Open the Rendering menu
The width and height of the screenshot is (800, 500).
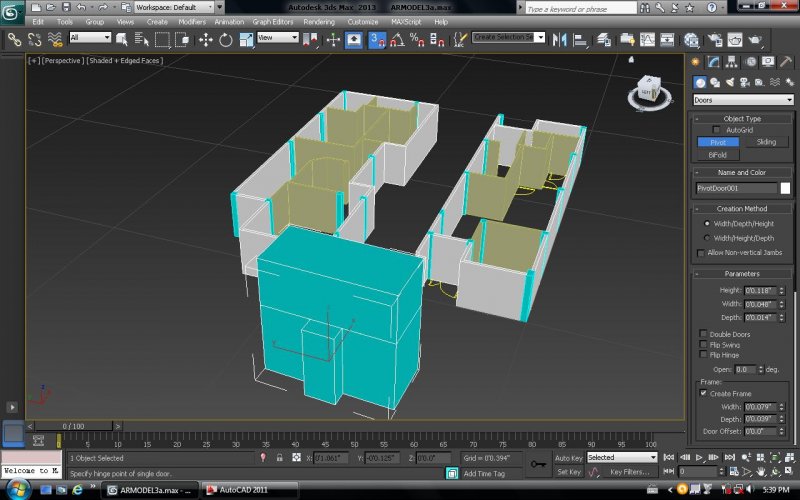point(319,21)
